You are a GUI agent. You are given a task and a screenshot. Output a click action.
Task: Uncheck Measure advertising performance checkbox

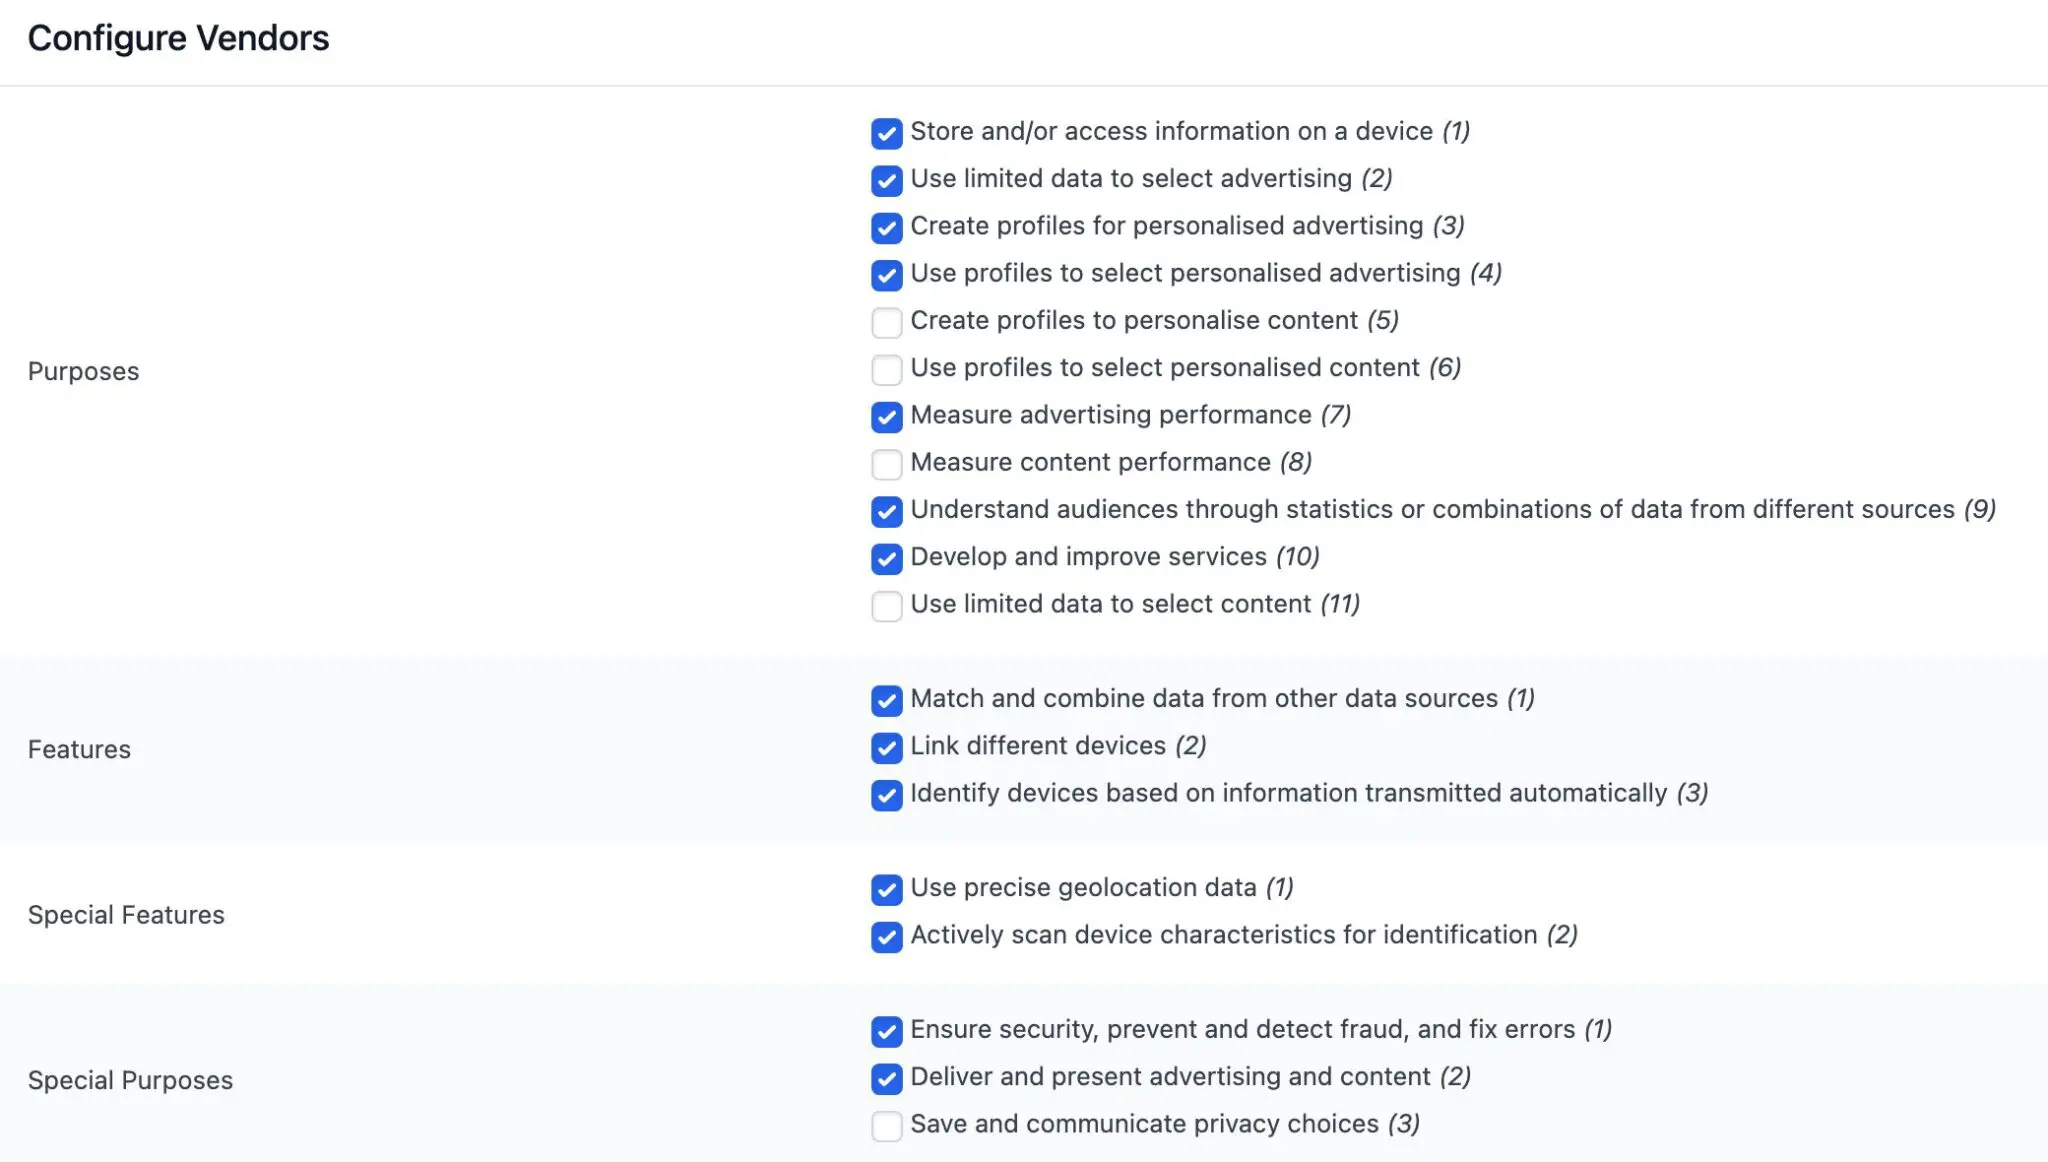[x=886, y=416]
